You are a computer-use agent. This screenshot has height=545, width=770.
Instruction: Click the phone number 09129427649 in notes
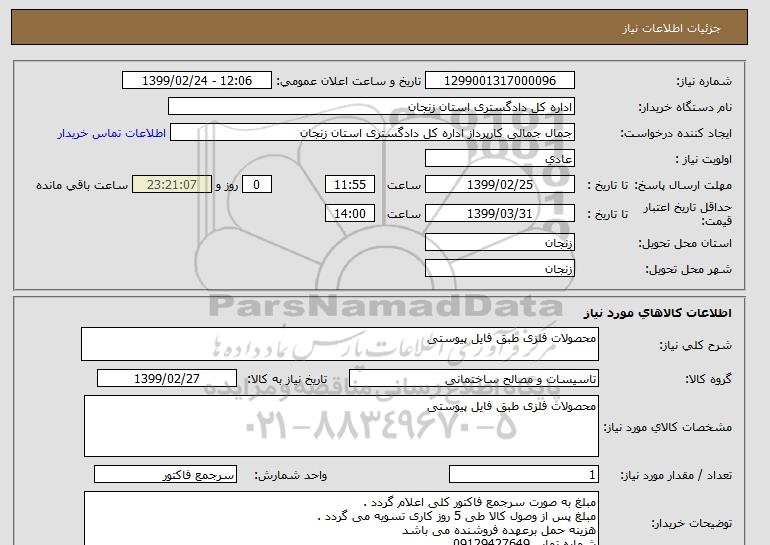coord(491,542)
